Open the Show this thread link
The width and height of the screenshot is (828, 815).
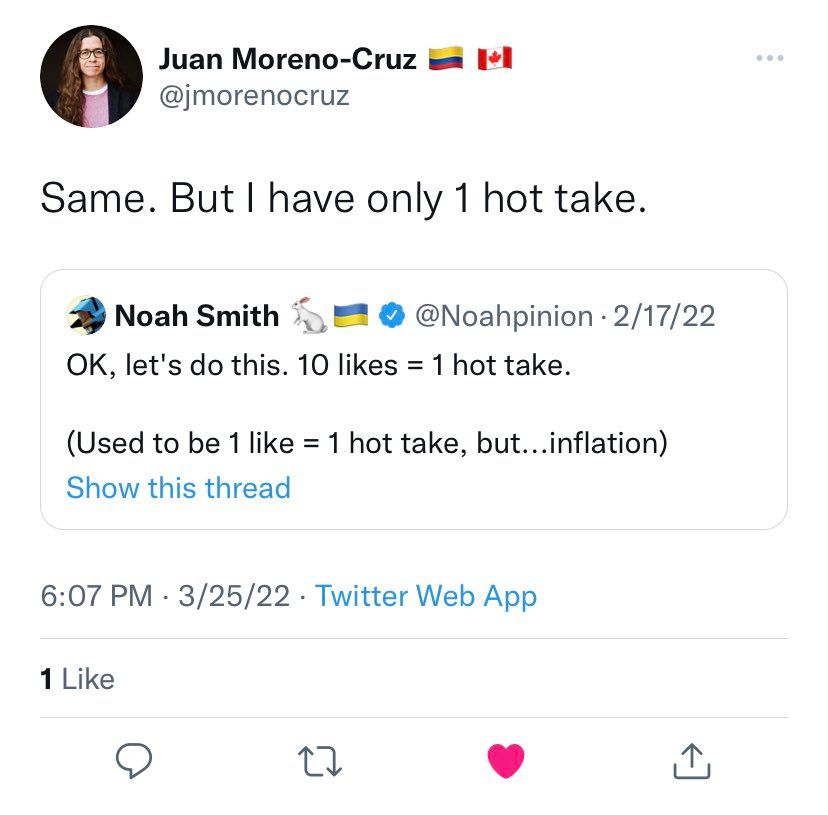(178, 488)
